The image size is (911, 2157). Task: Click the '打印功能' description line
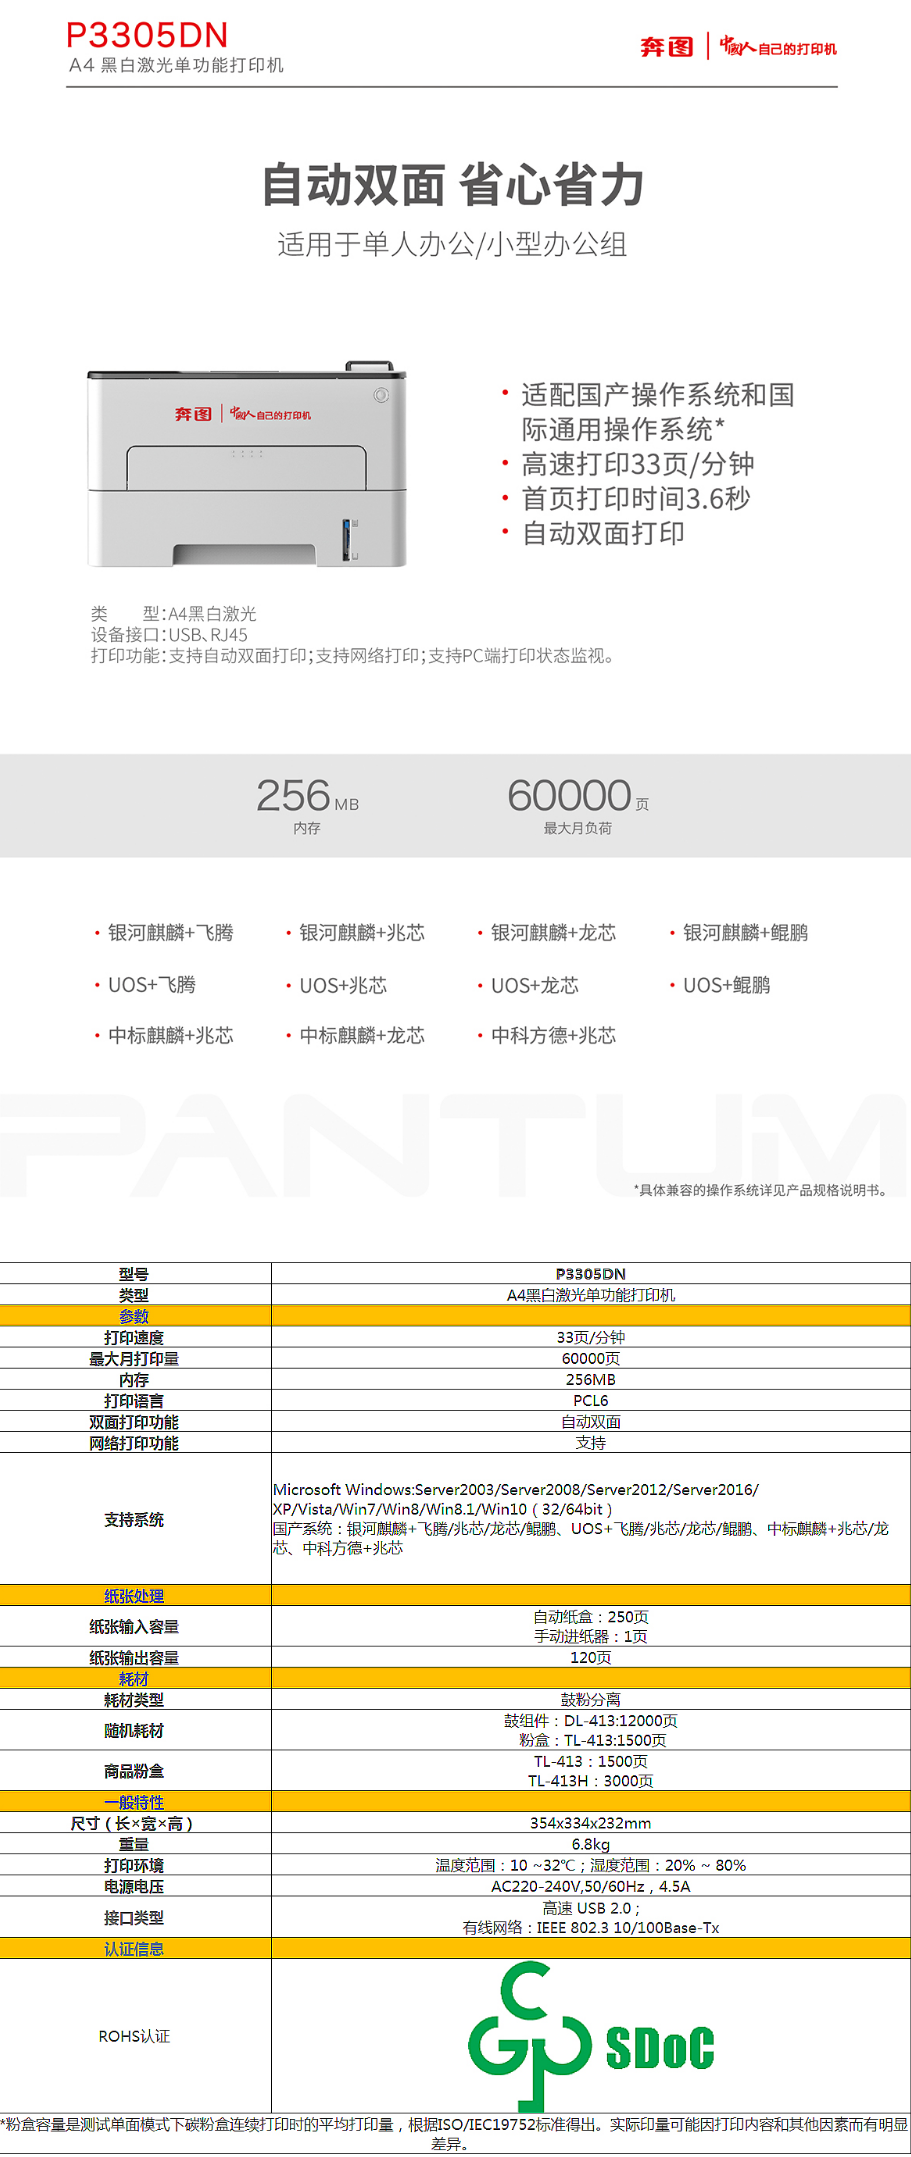(353, 656)
